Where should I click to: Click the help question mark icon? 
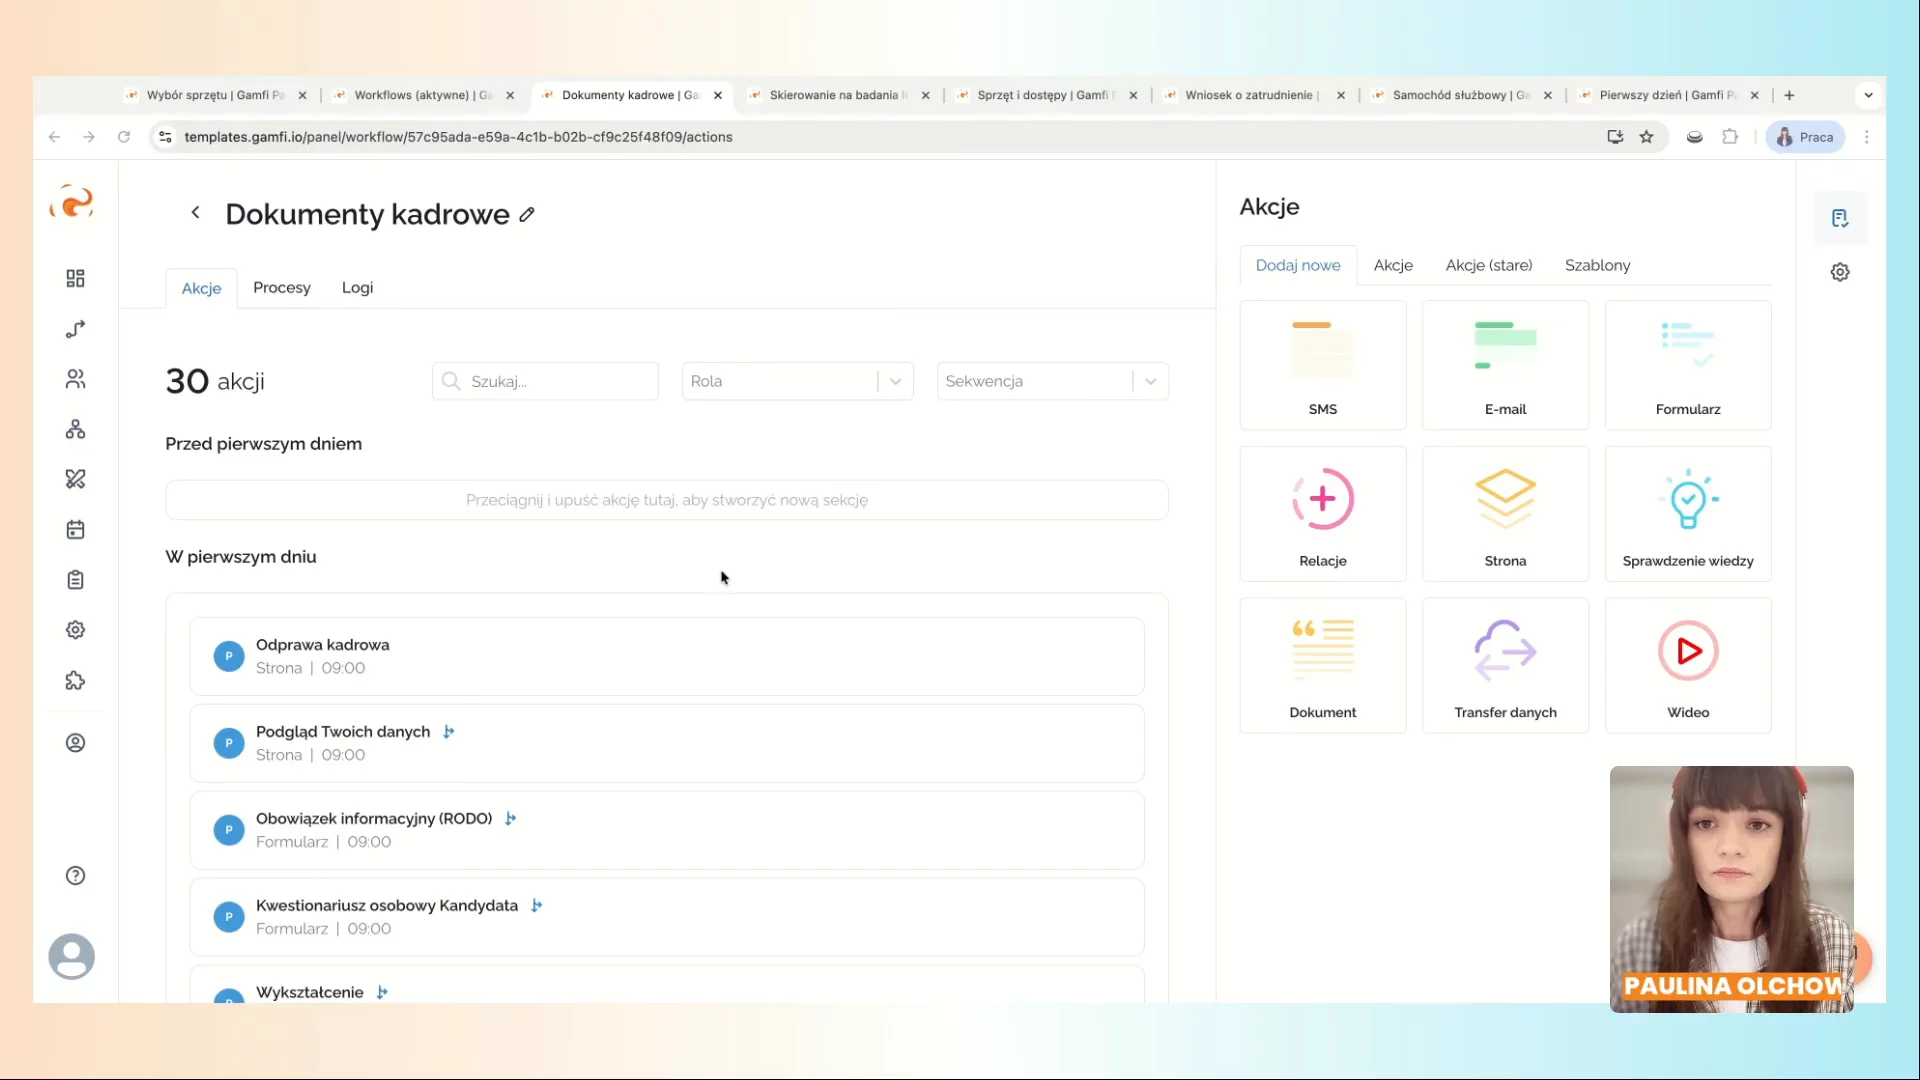(75, 876)
